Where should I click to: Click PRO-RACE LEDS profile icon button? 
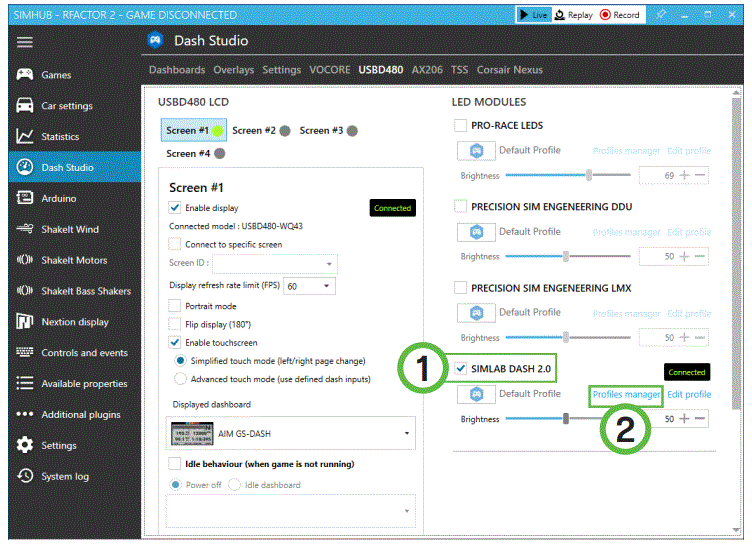tap(476, 151)
